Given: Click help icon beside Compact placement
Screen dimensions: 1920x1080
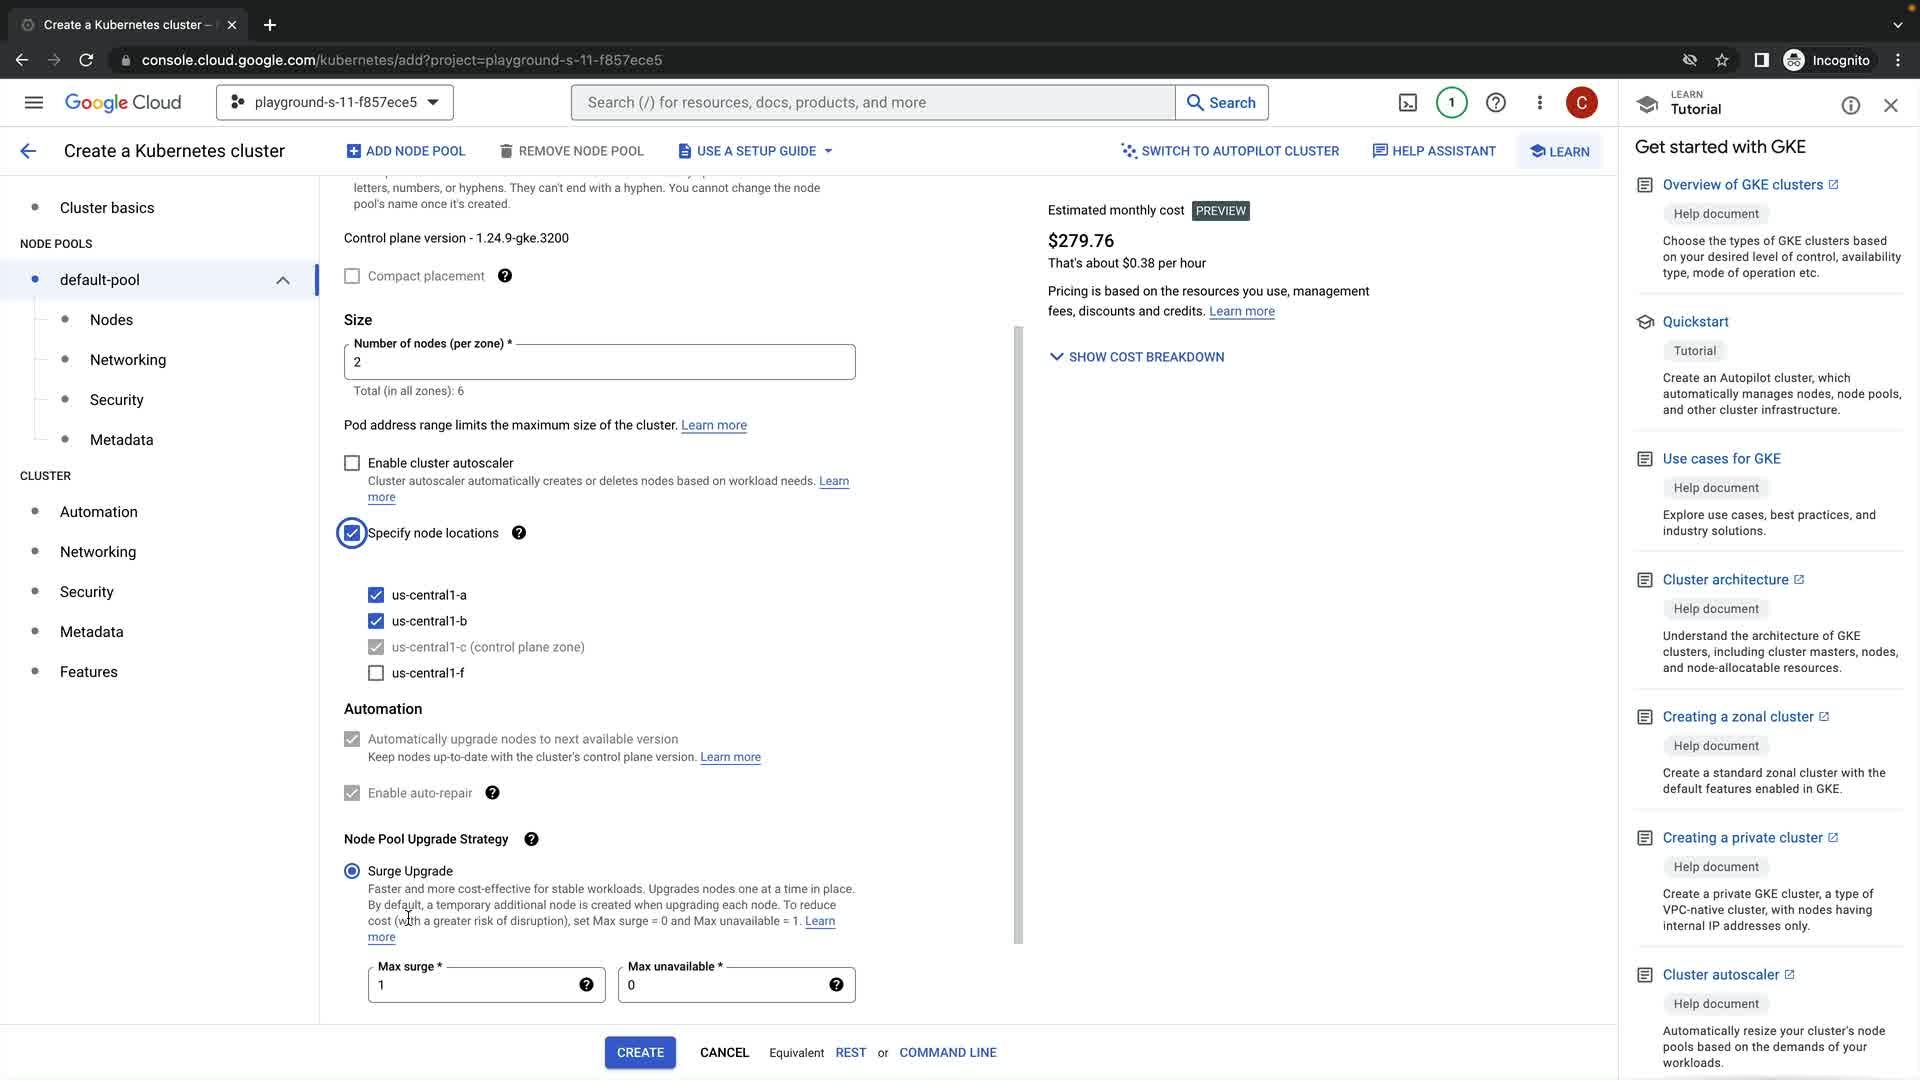Looking at the screenshot, I should tap(505, 276).
